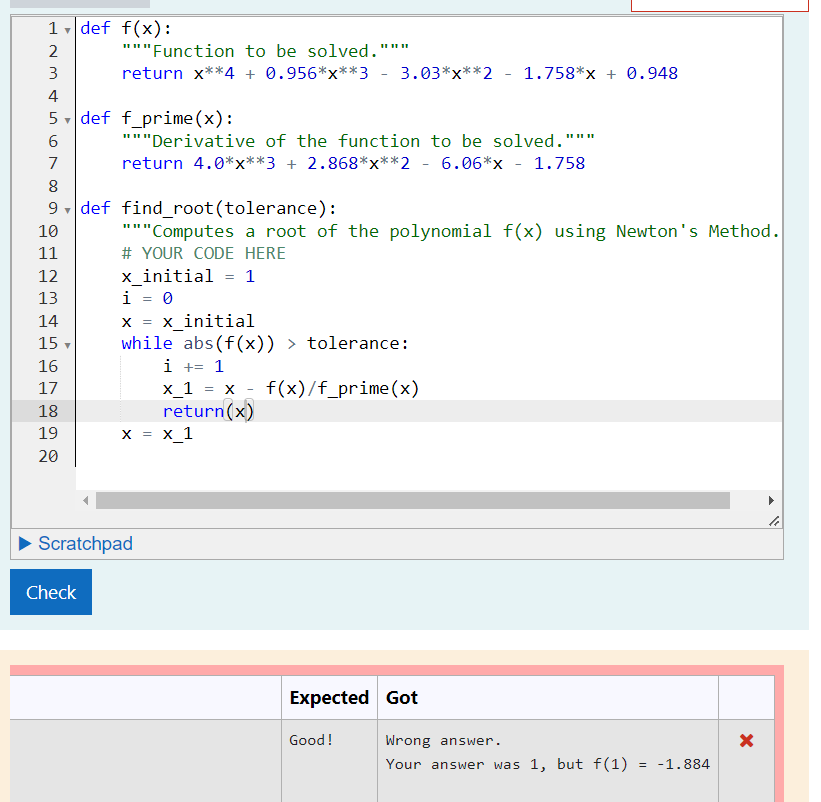The image size is (821, 802).
Task: Click the editor resize handle
Action: click(774, 521)
